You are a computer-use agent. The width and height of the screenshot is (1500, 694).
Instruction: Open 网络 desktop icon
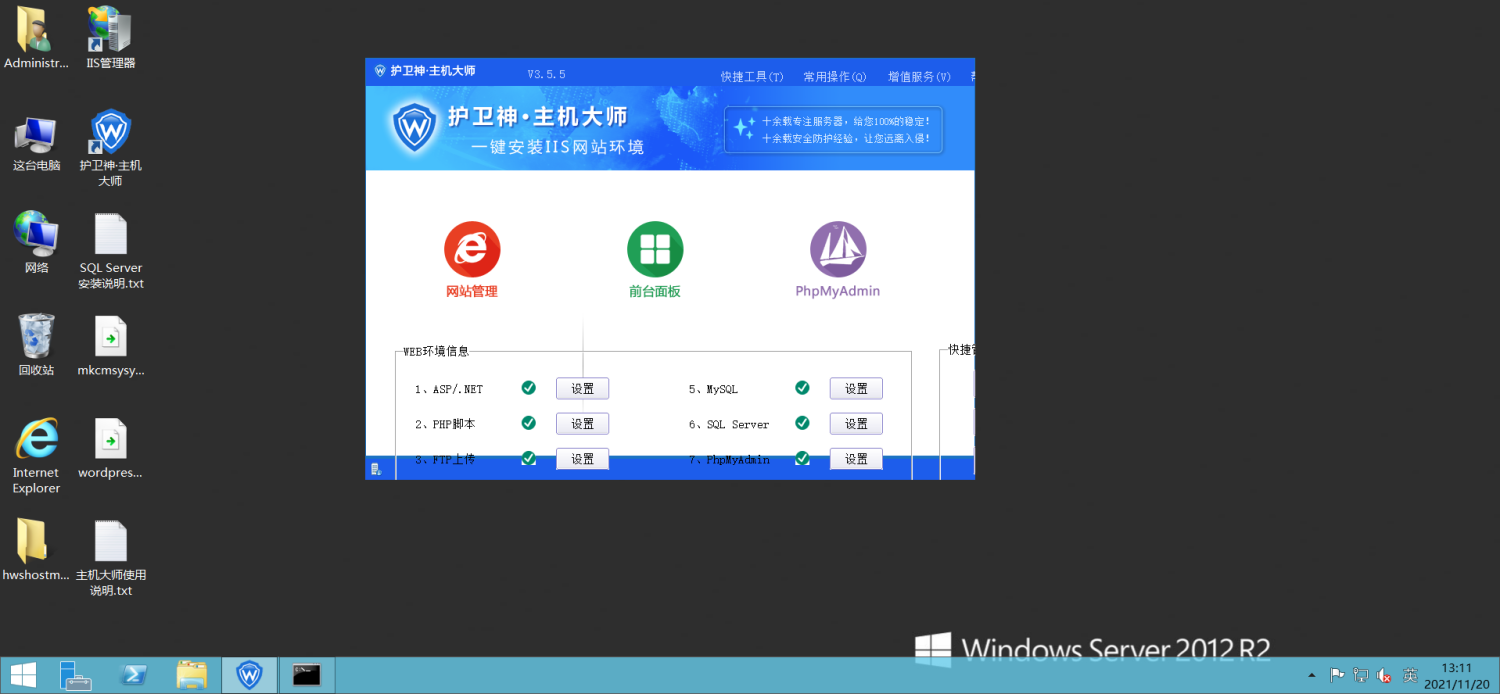[x=36, y=243]
